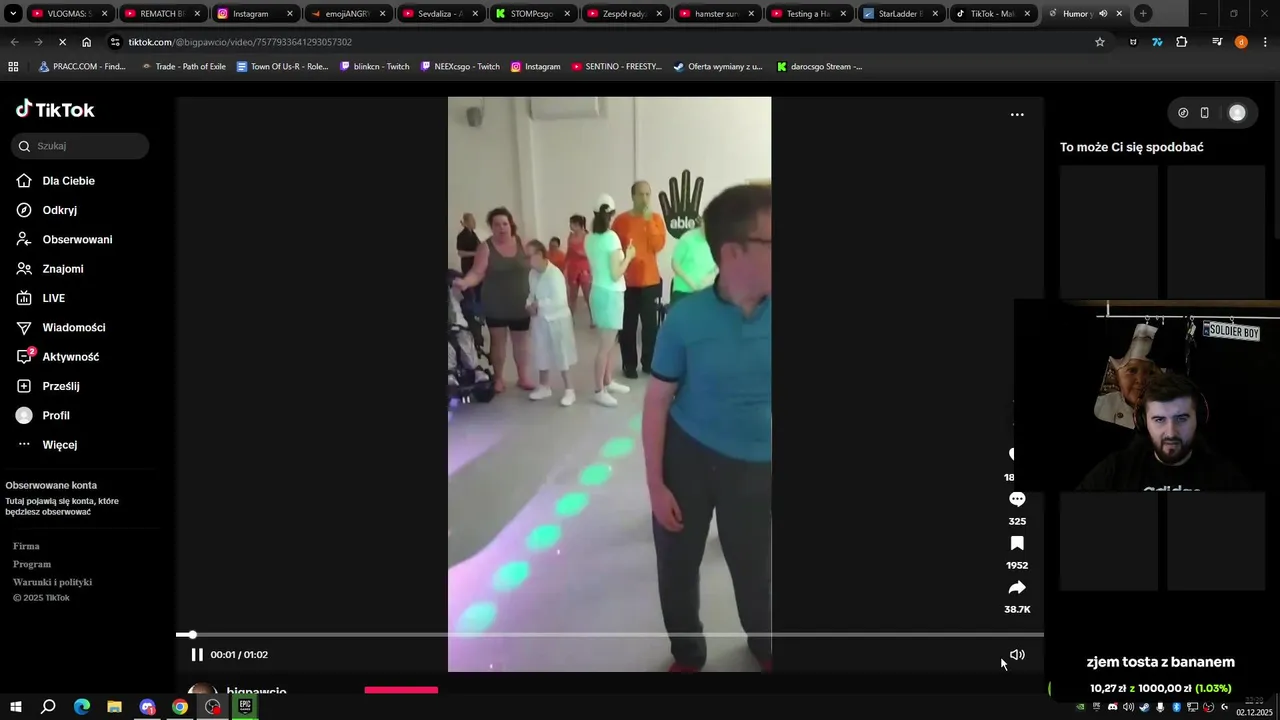Switch to the STOMPcsgo tab
The height and width of the screenshot is (720, 1280).
[532, 14]
